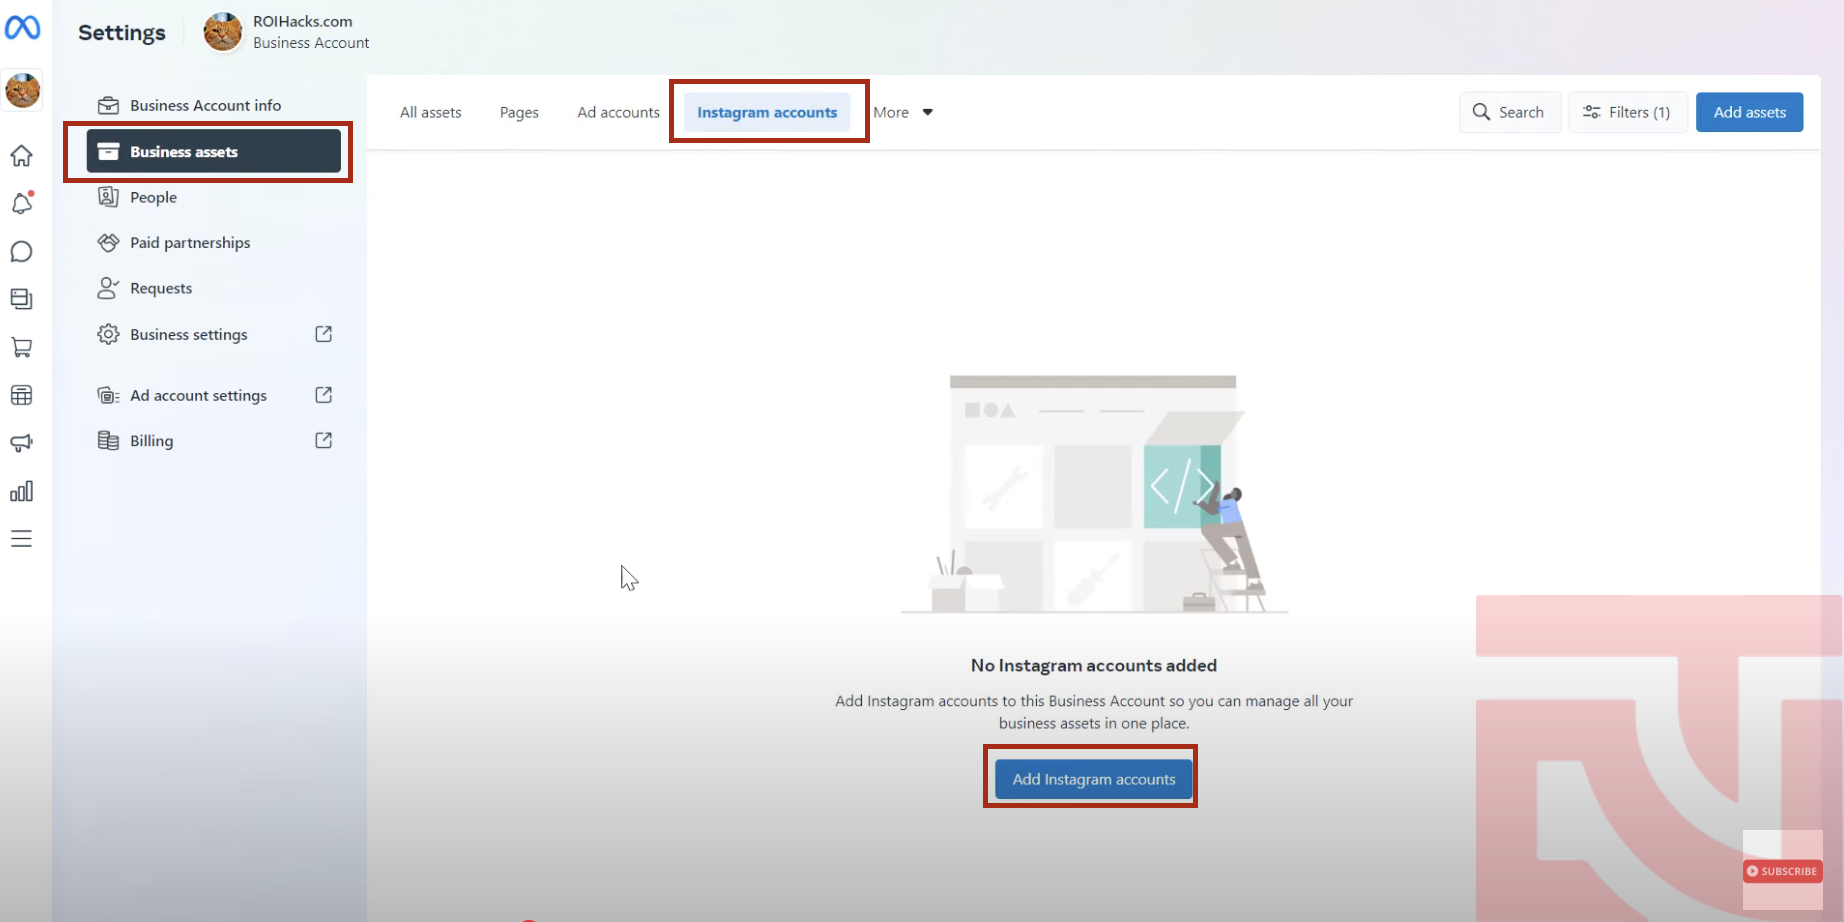Open the profile avatar in left rail
The image size is (1844, 922).
tap(22, 91)
